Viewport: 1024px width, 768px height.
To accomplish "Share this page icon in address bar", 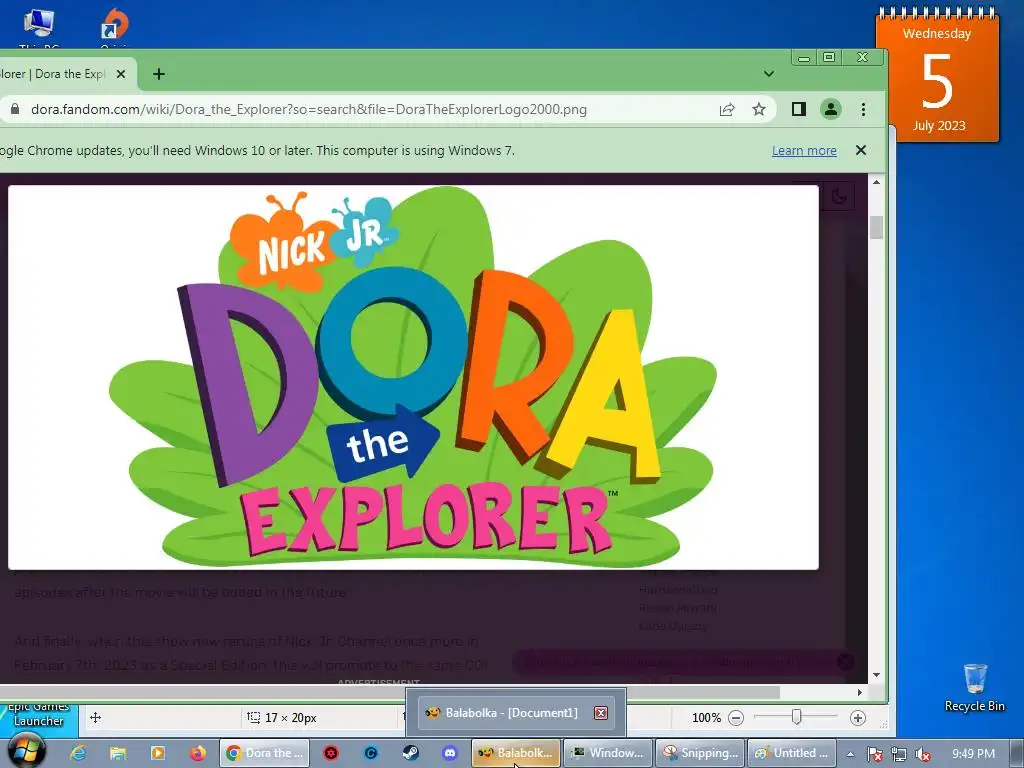I will click(x=727, y=110).
